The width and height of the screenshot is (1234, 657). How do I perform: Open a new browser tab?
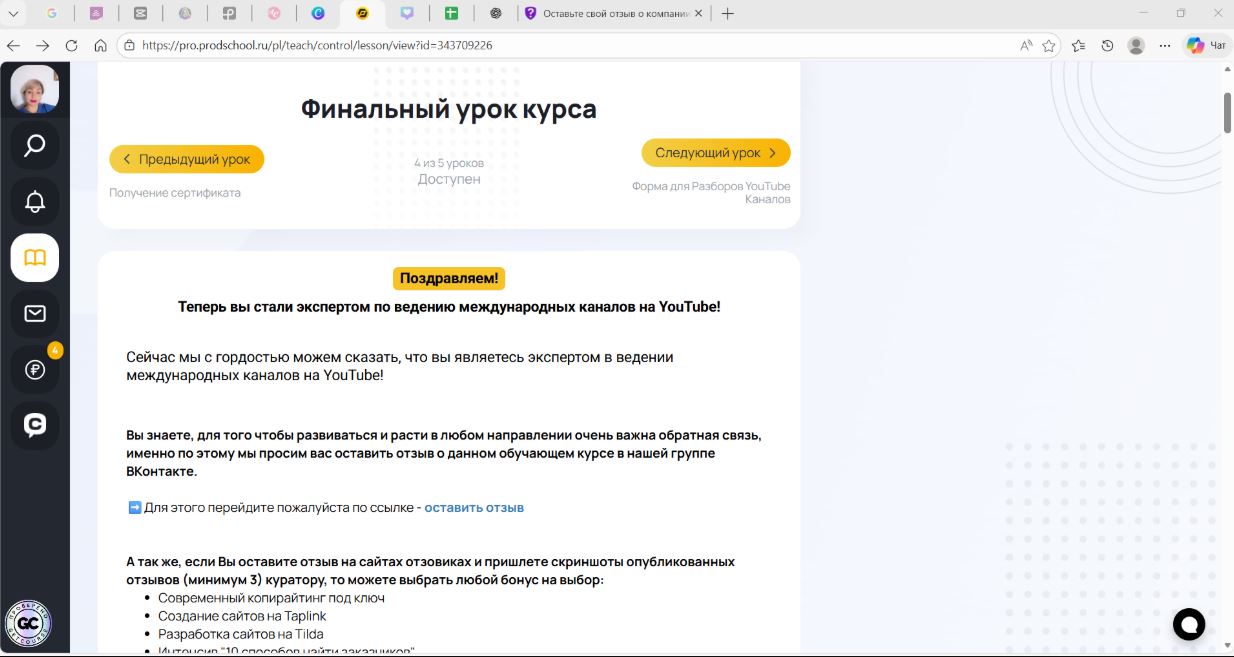click(728, 14)
